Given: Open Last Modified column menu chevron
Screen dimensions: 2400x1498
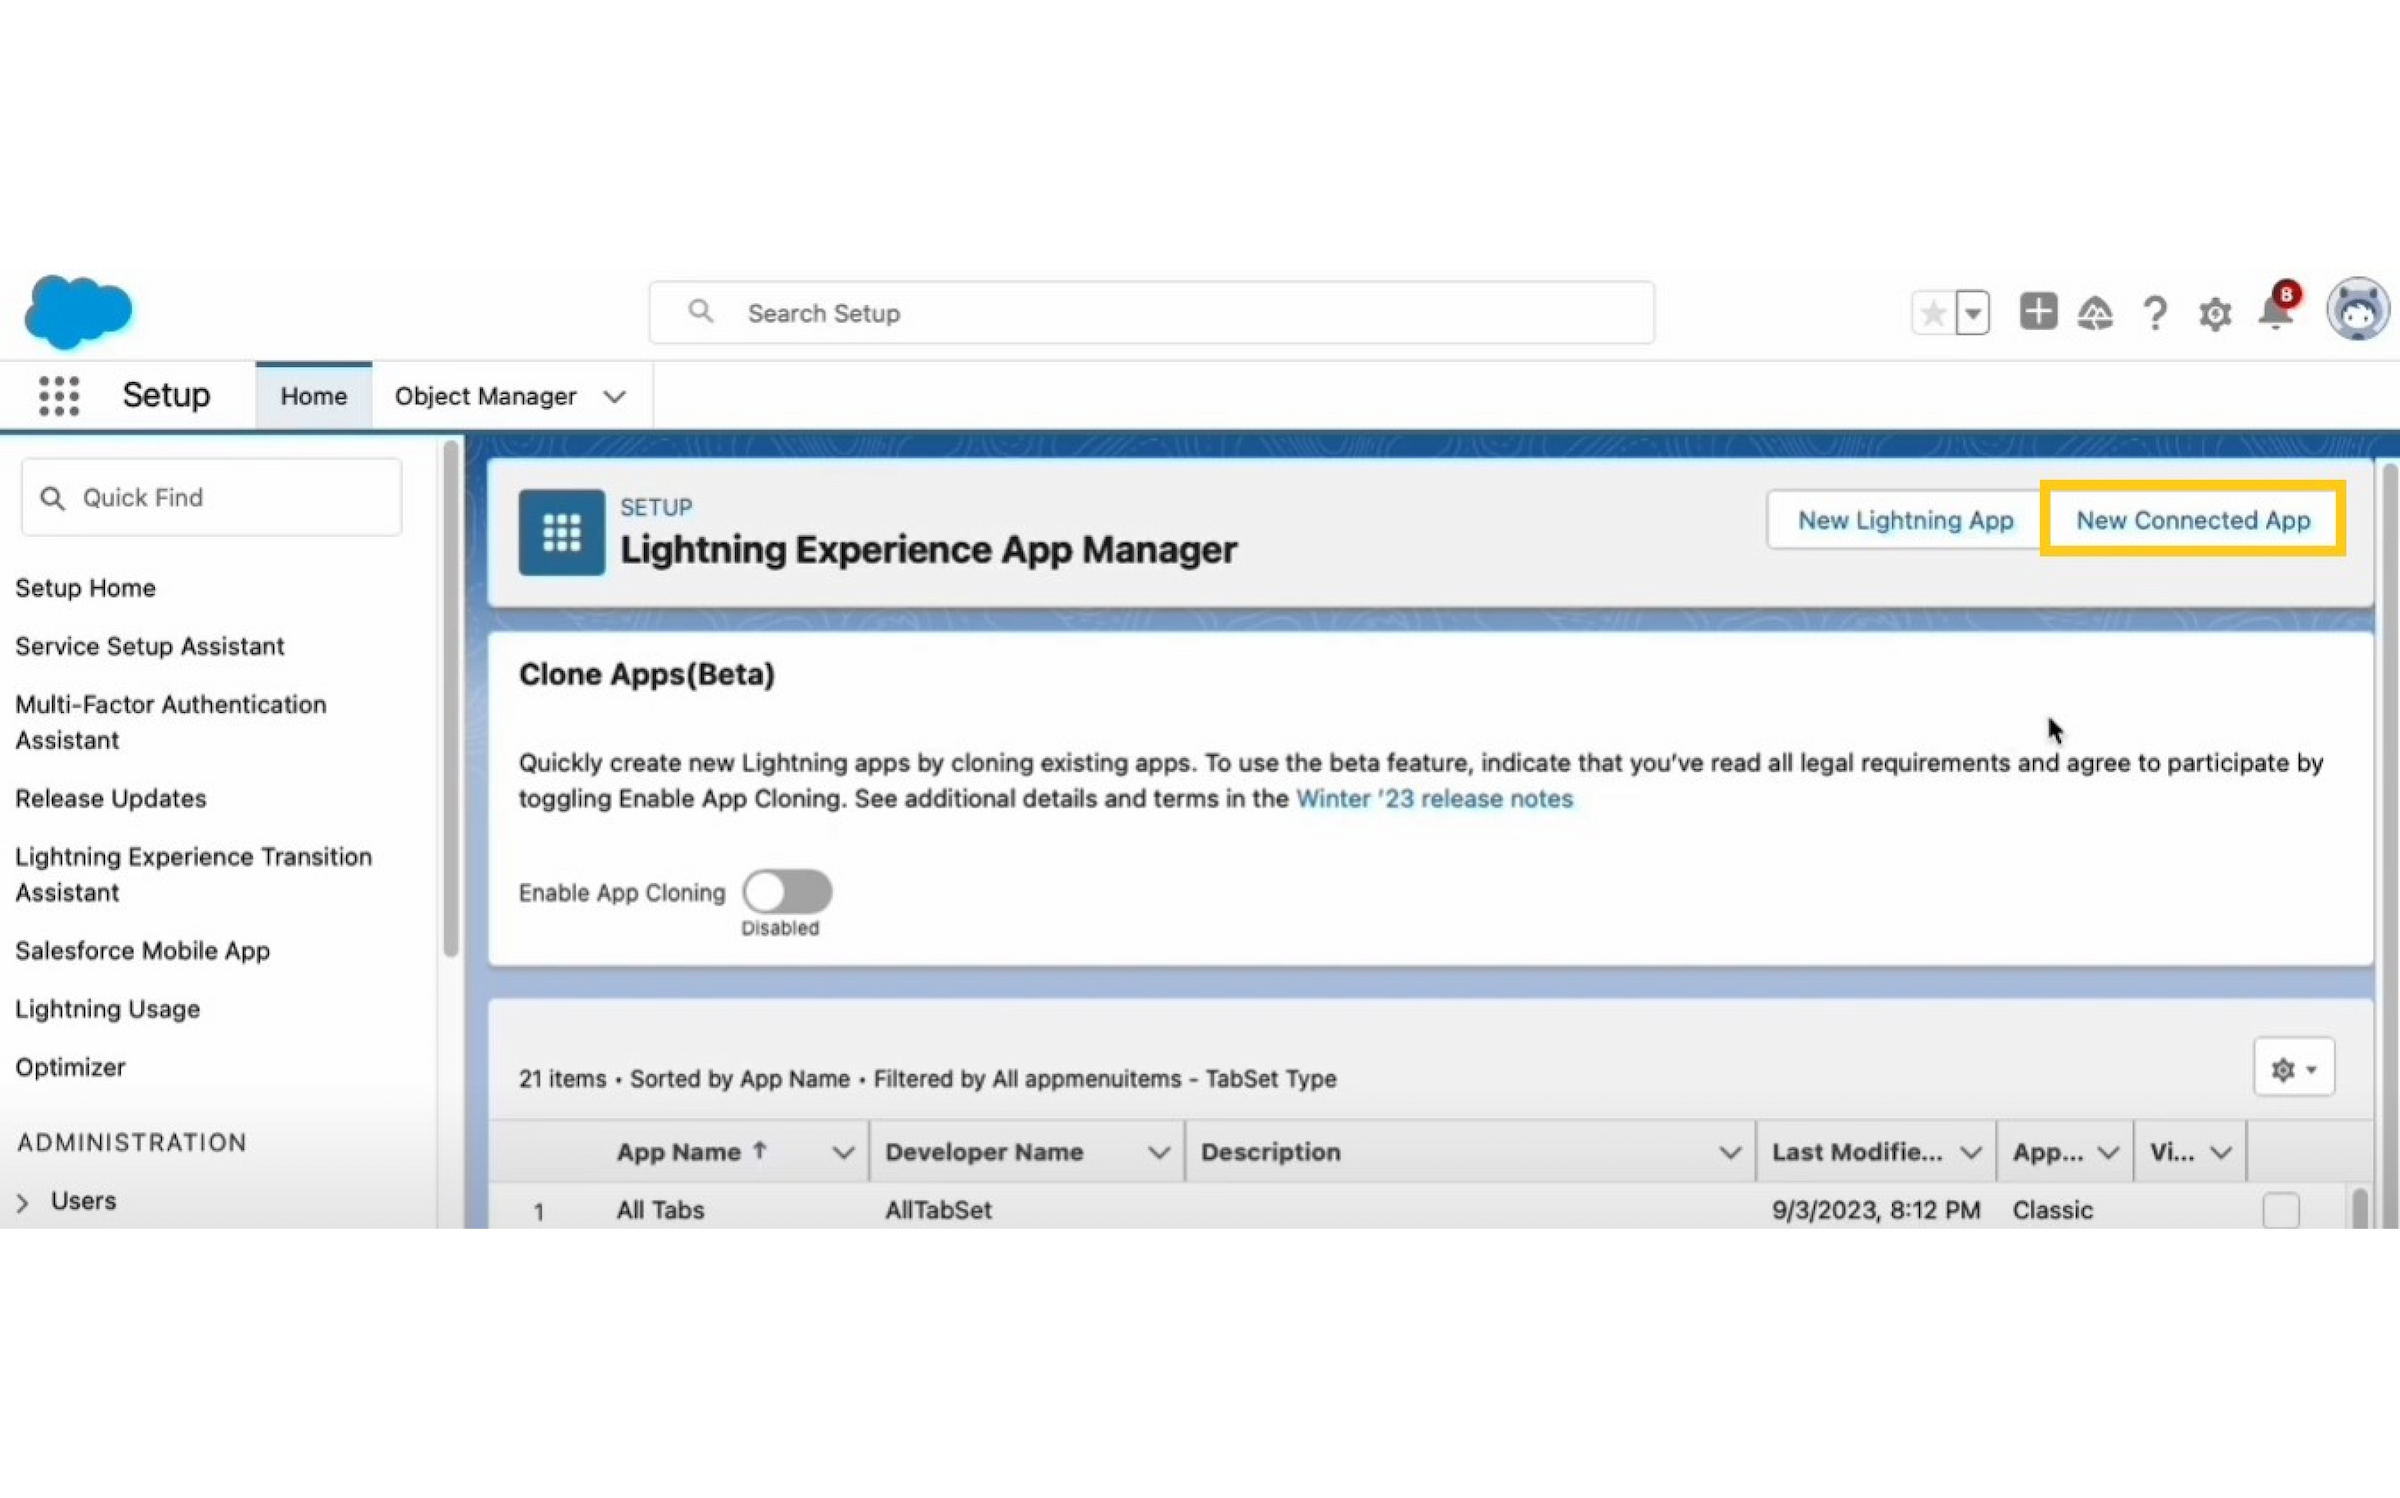Looking at the screenshot, I should click(x=1970, y=1153).
